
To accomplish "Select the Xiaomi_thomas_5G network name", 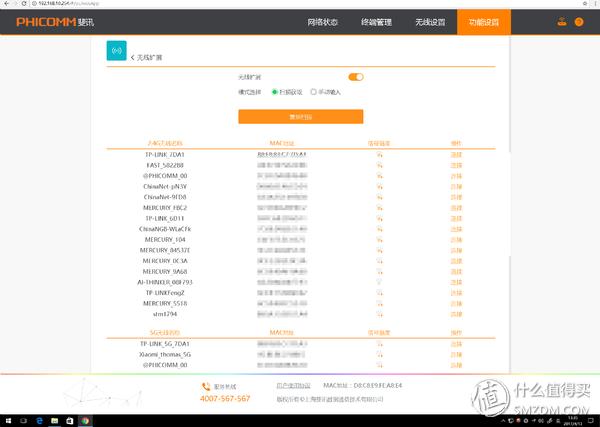I will (165, 355).
